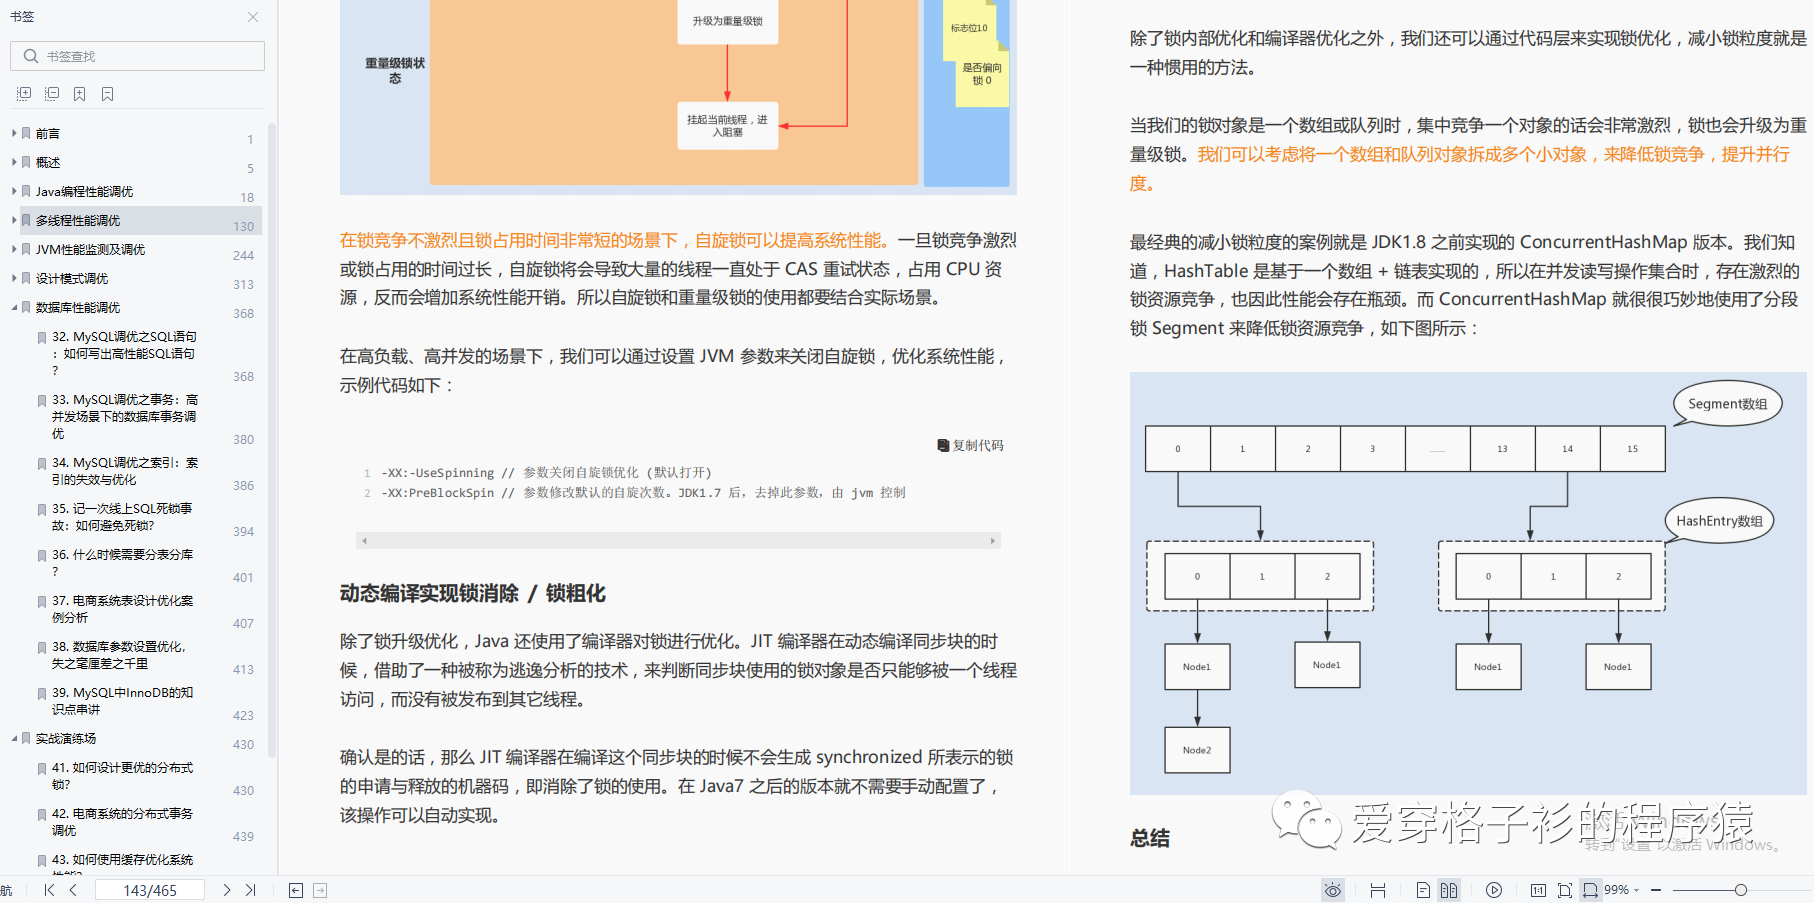The width and height of the screenshot is (1814, 903).
Task: Start presentation slideshow mode
Action: click(x=1494, y=889)
